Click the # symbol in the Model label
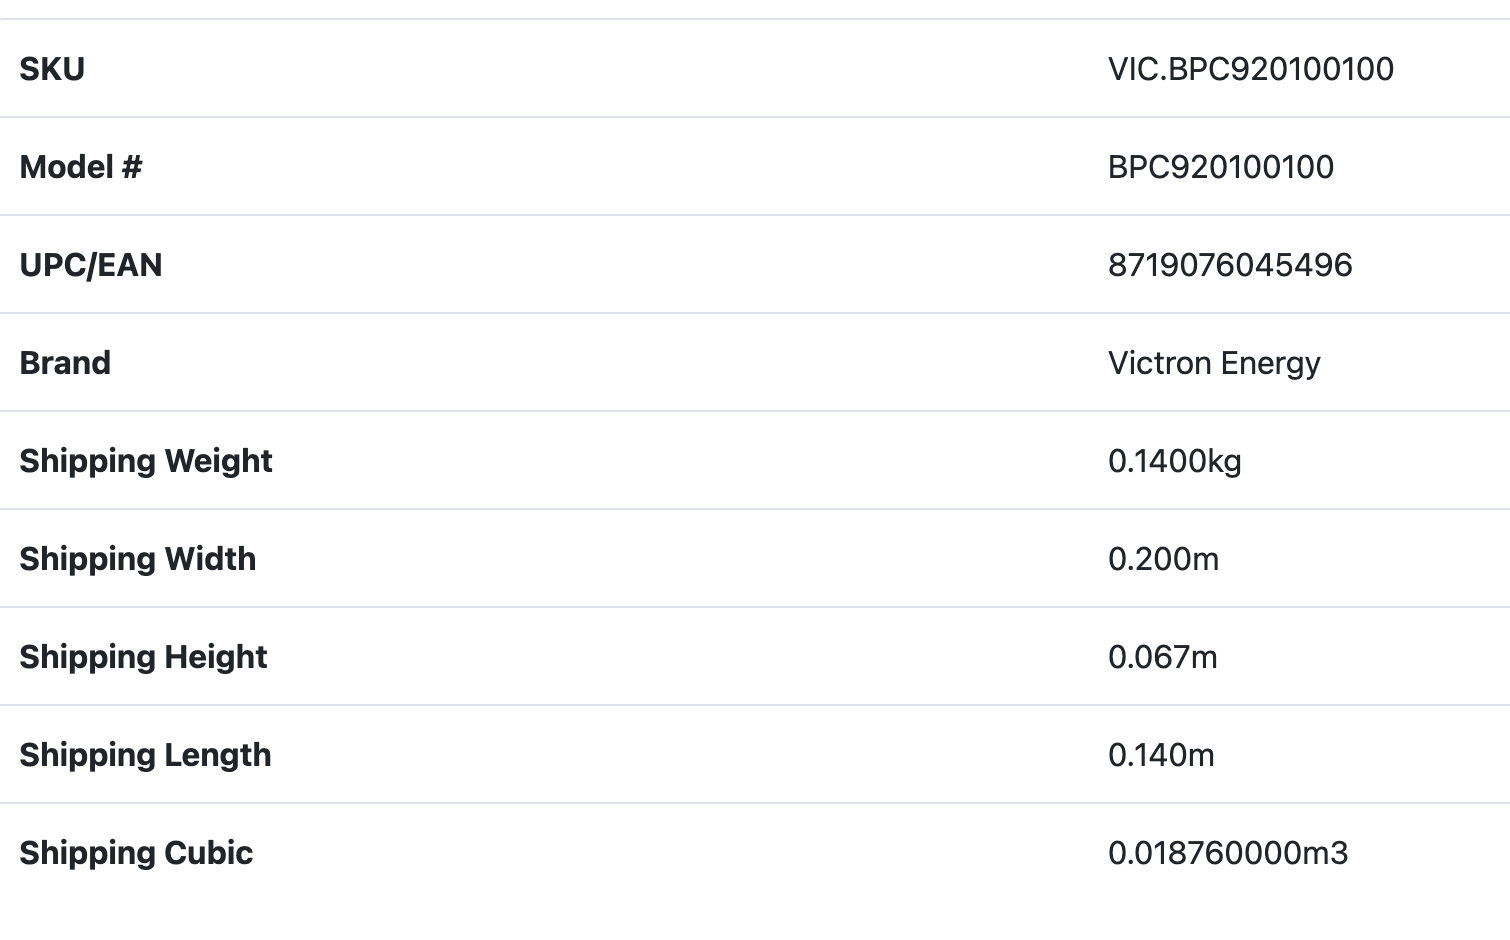The width and height of the screenshot is (1510, 940). (132, 167)
